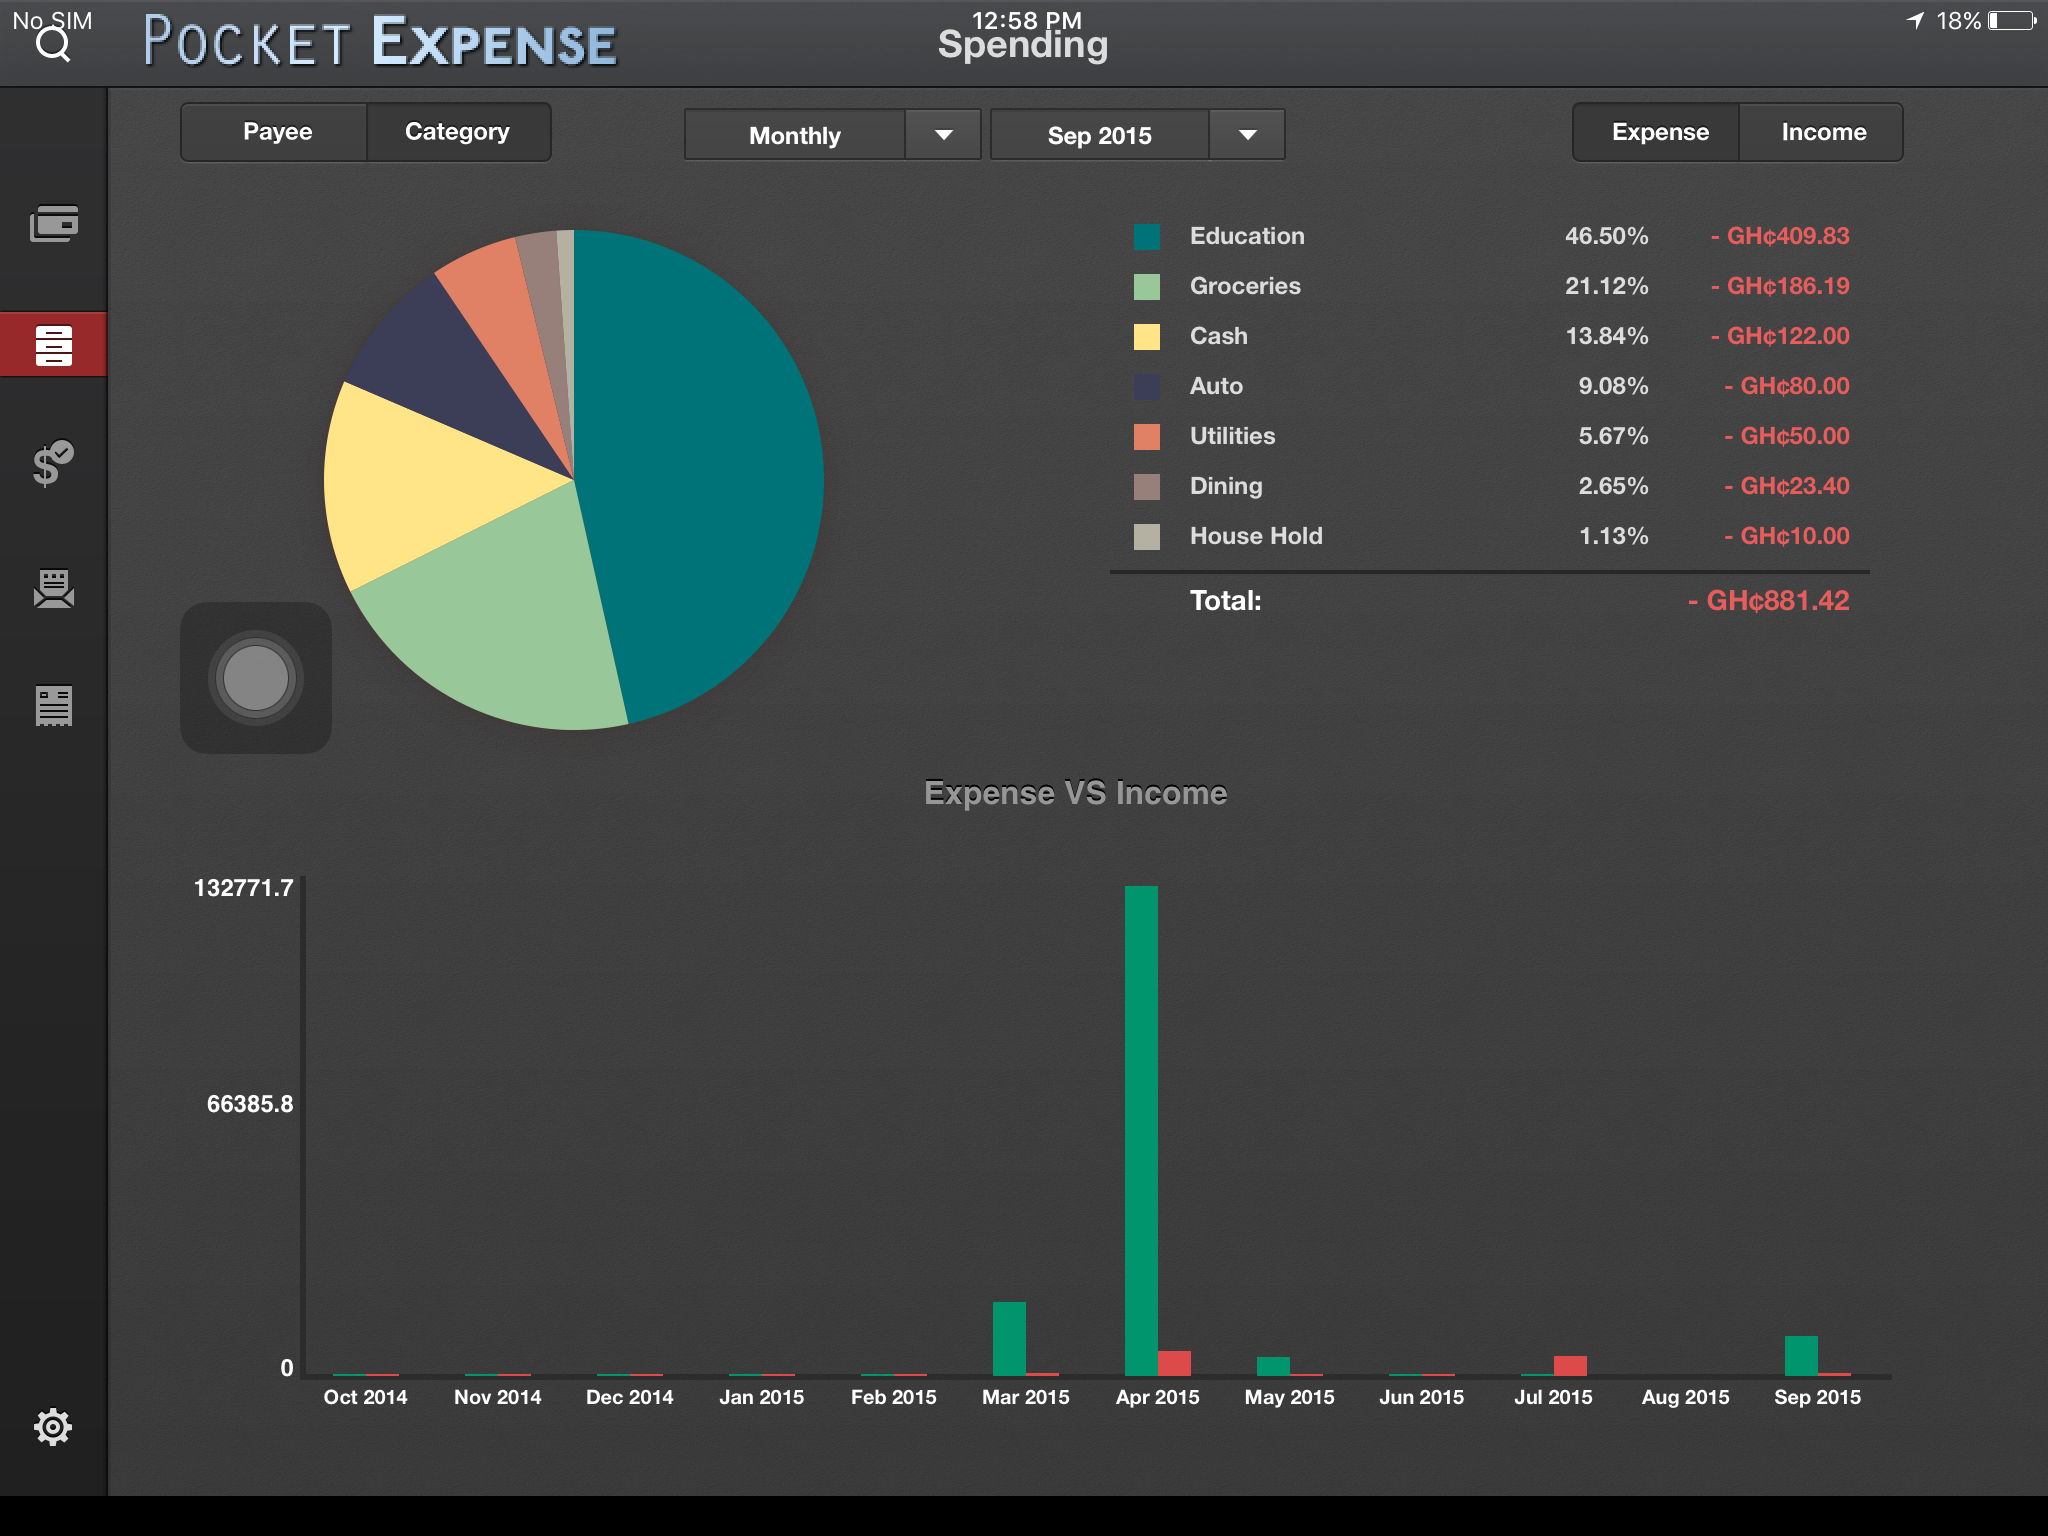Click the 66385.8 y-axis value
This screenshot has width=2048, height=1536.
point(250,1104)
